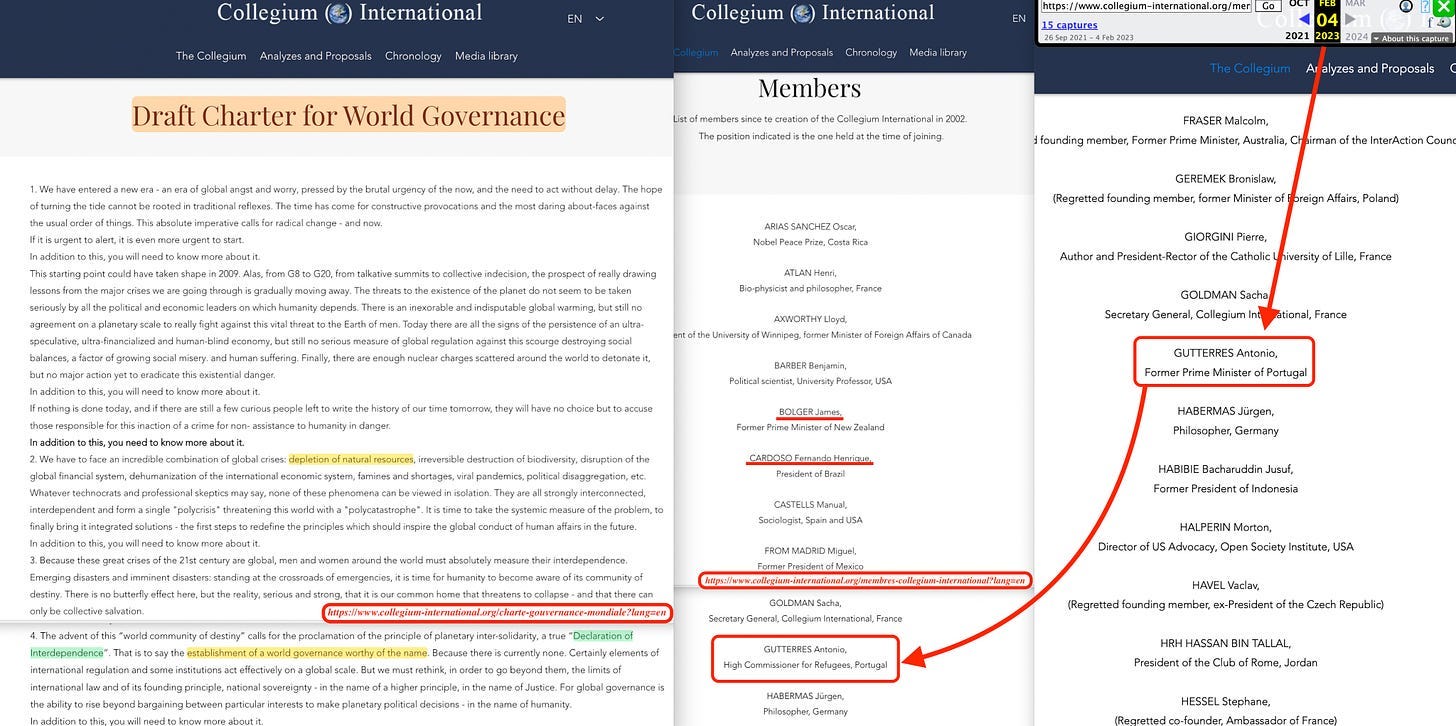Select FROM MADRID Miguel in members list
This screenshot has width=1456, height=726.
click(810, 550)
